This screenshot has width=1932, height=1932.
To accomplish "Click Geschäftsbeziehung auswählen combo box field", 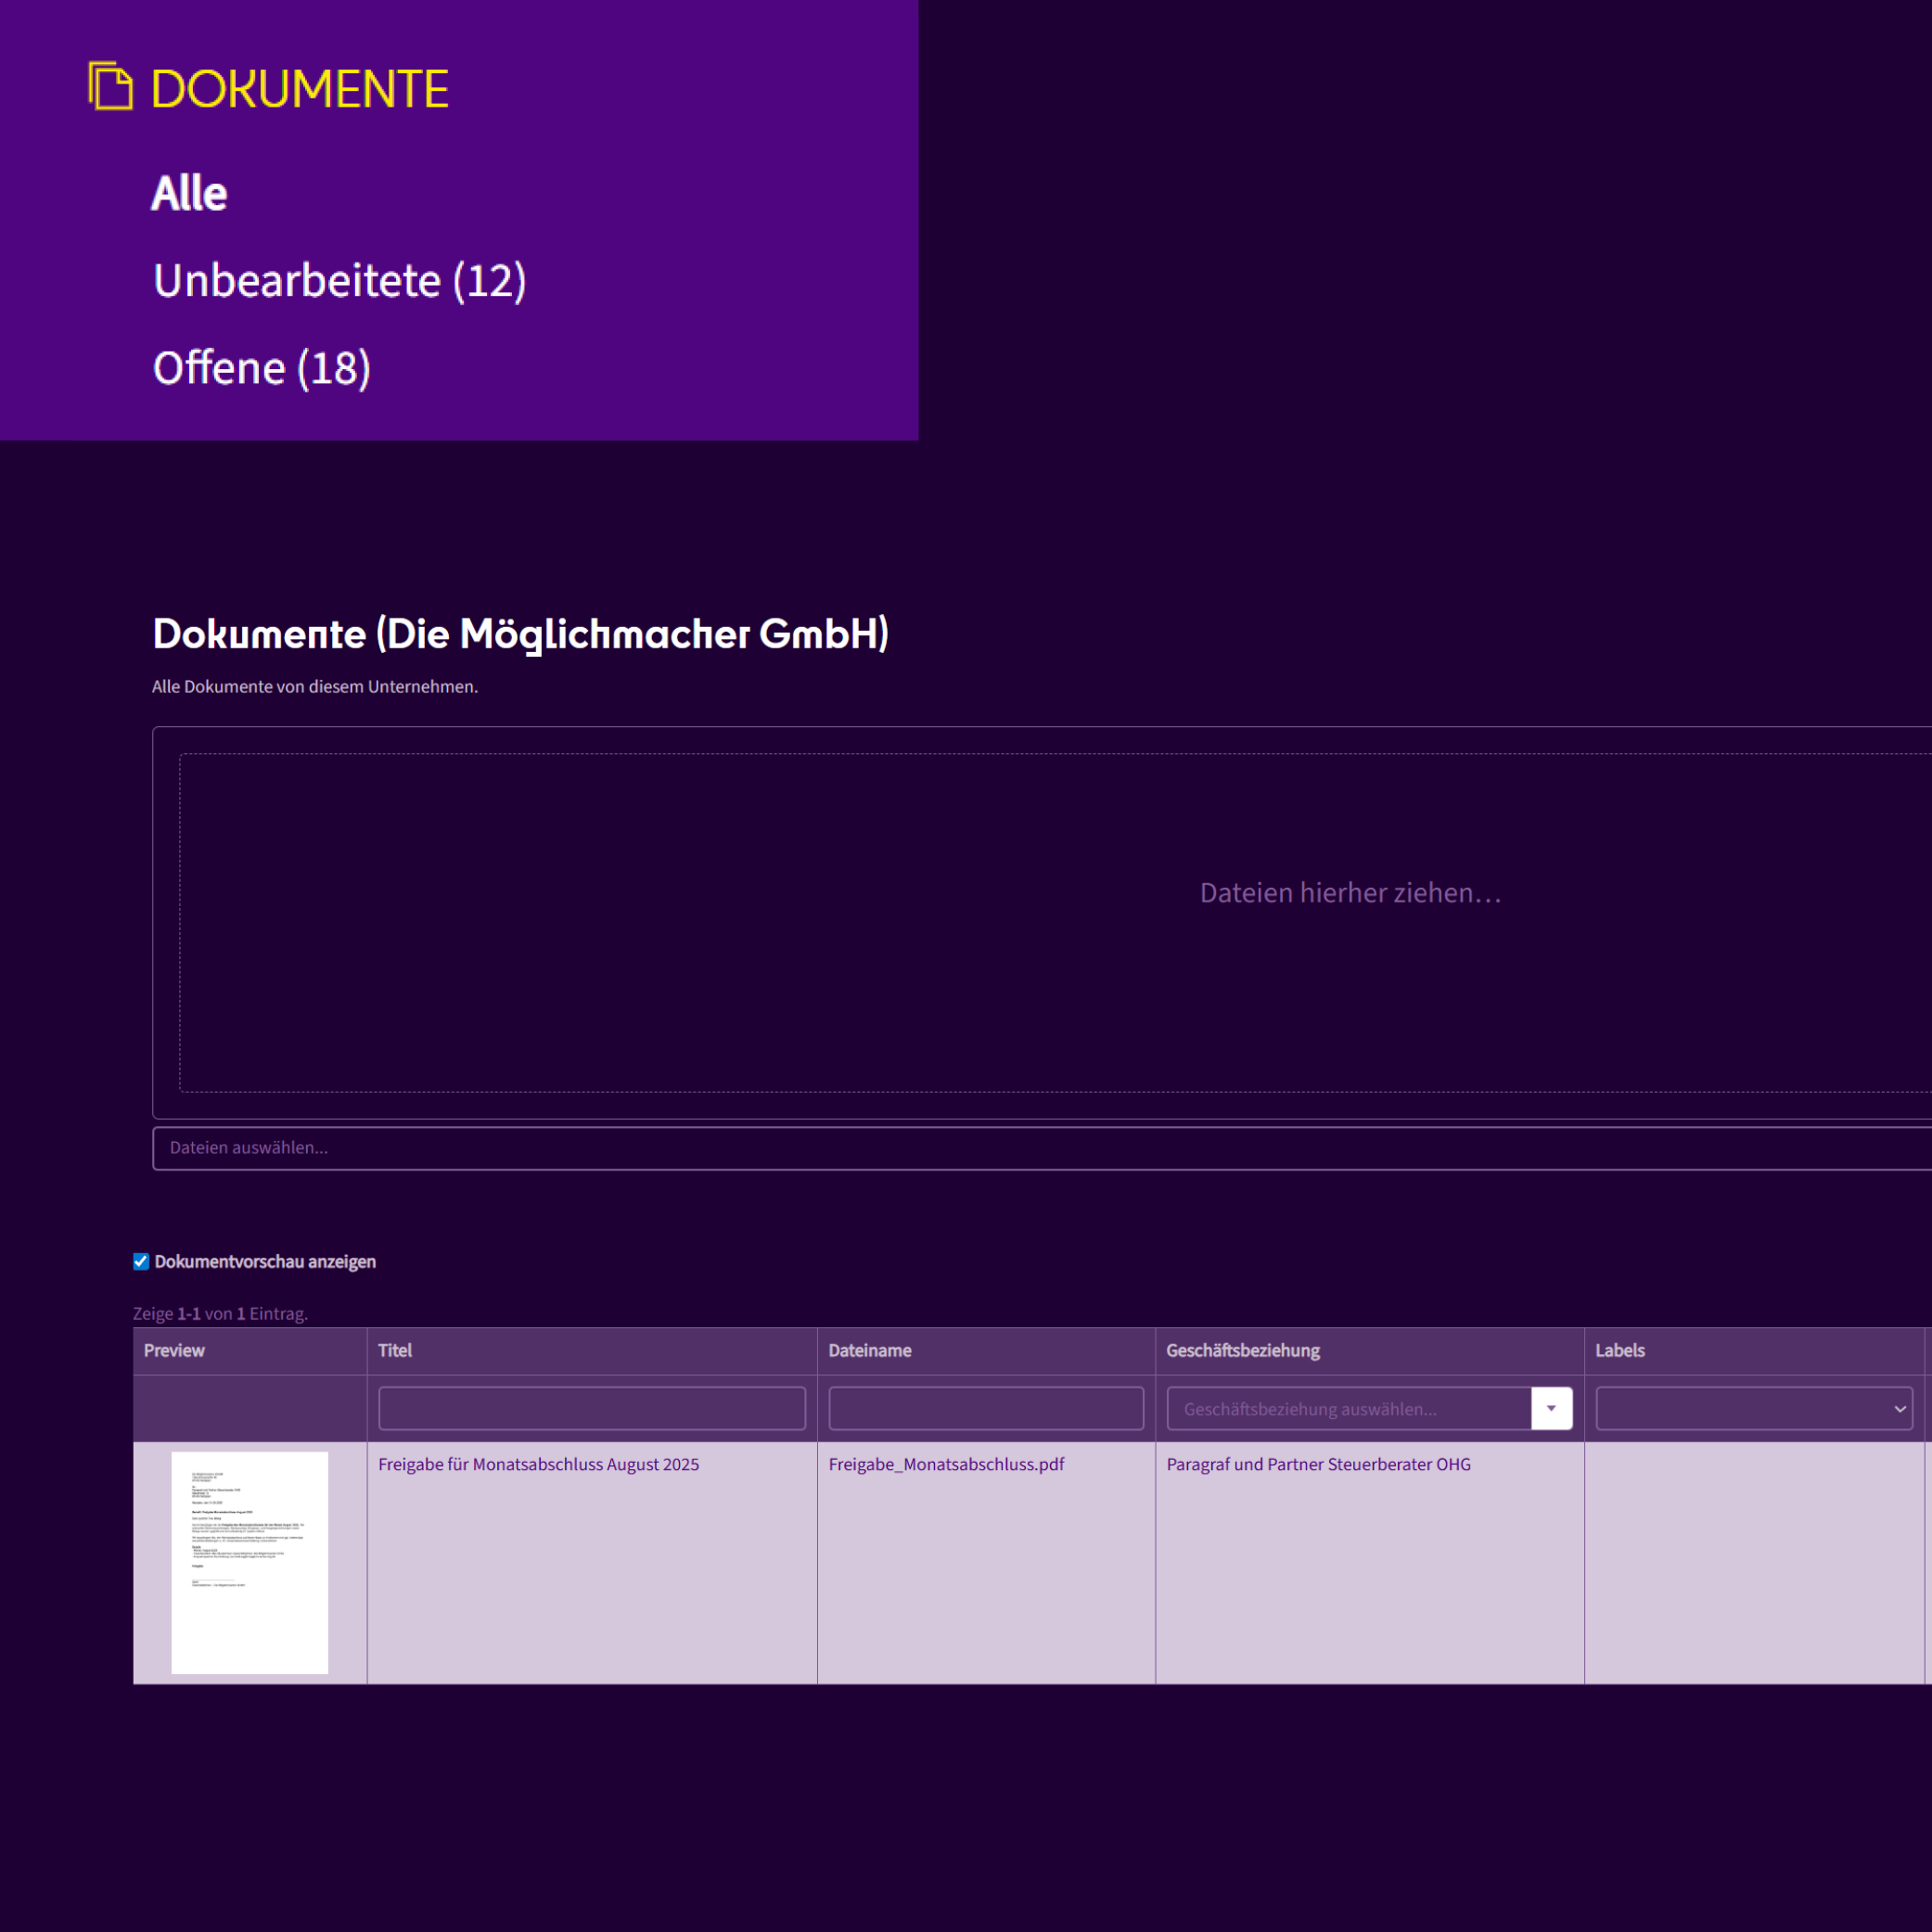I will (1347, 1408).
